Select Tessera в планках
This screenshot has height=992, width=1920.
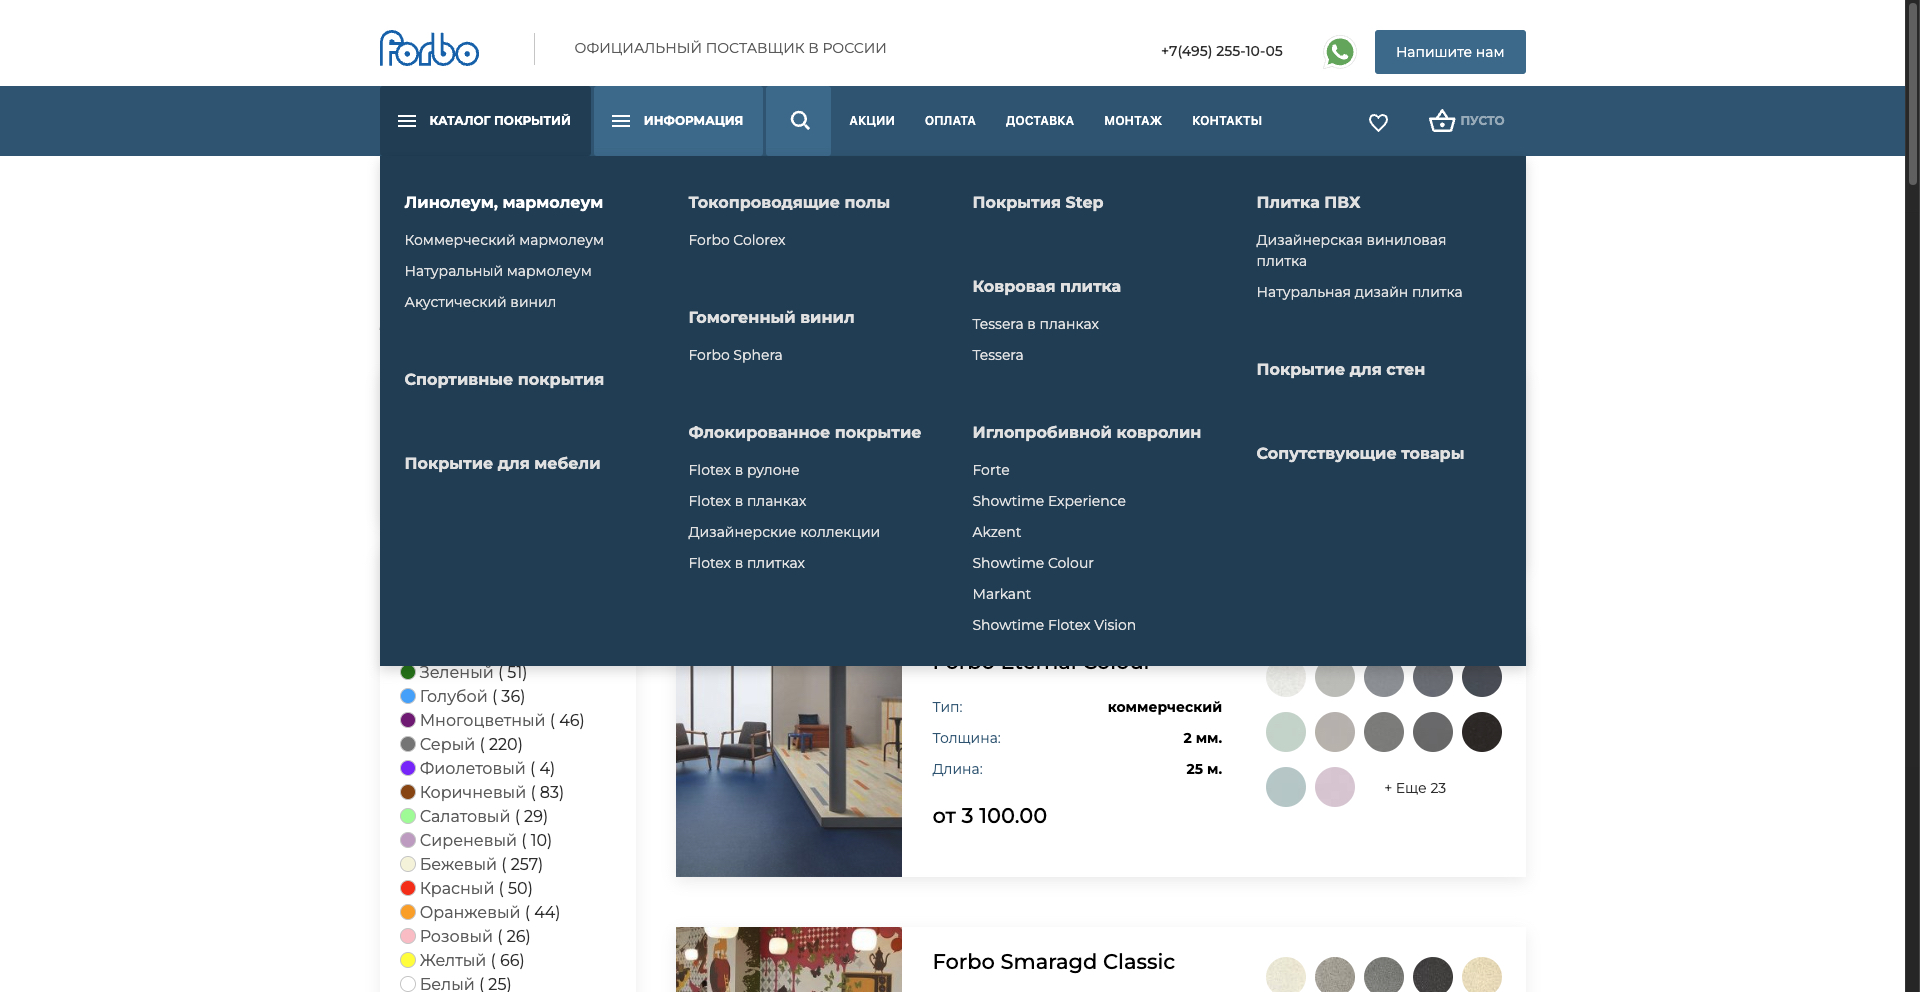coord(1035,324)
